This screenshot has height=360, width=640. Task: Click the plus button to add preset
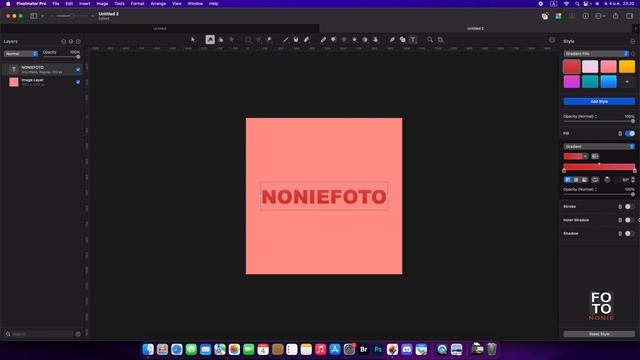tap(627, 82)
